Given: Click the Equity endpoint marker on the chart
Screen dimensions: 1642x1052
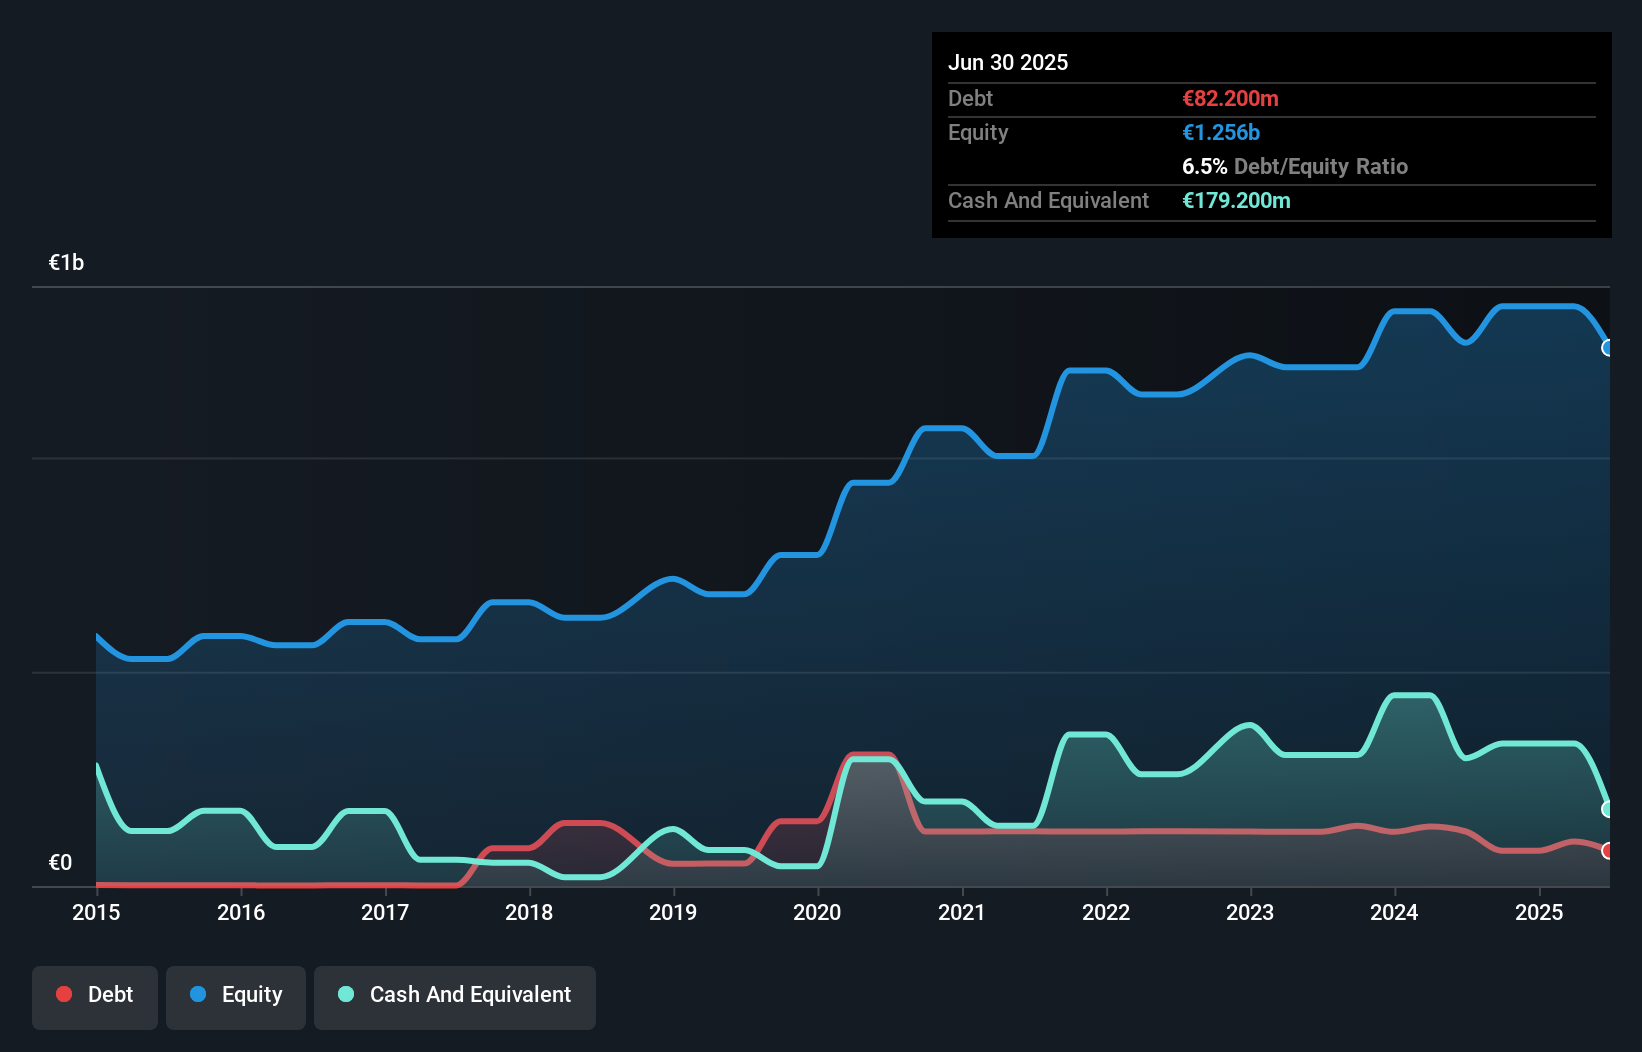Looking at the screenshot, I should click(x=1608, y=348).
